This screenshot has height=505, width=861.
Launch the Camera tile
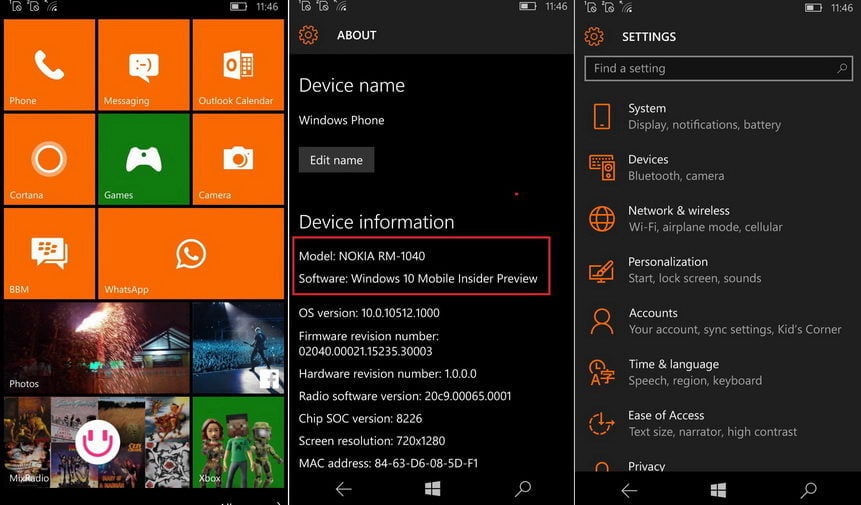(238, 159)
